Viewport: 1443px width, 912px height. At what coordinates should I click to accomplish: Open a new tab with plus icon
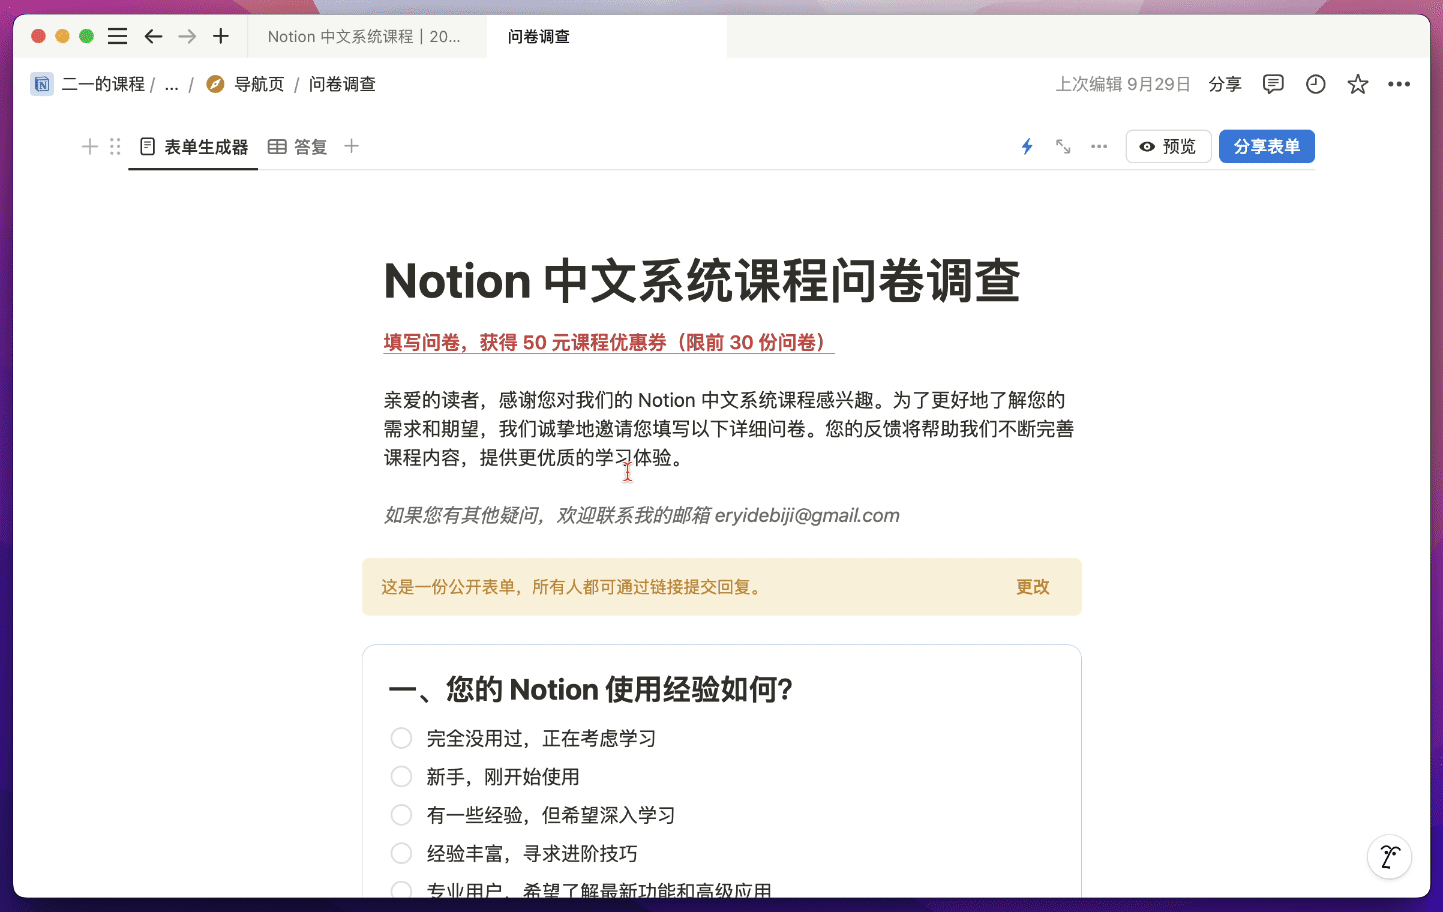[221, 36]
